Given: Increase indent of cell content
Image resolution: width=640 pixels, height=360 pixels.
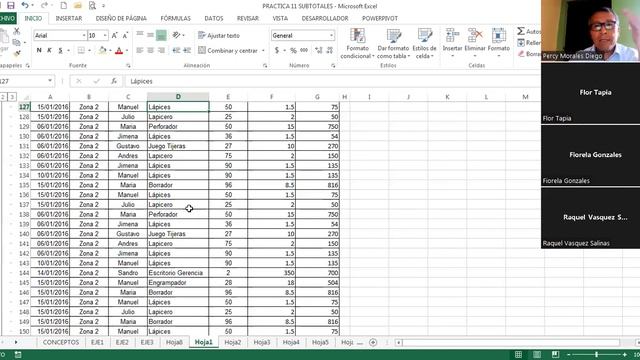Looking at the screenshot, I should [187, 50].
